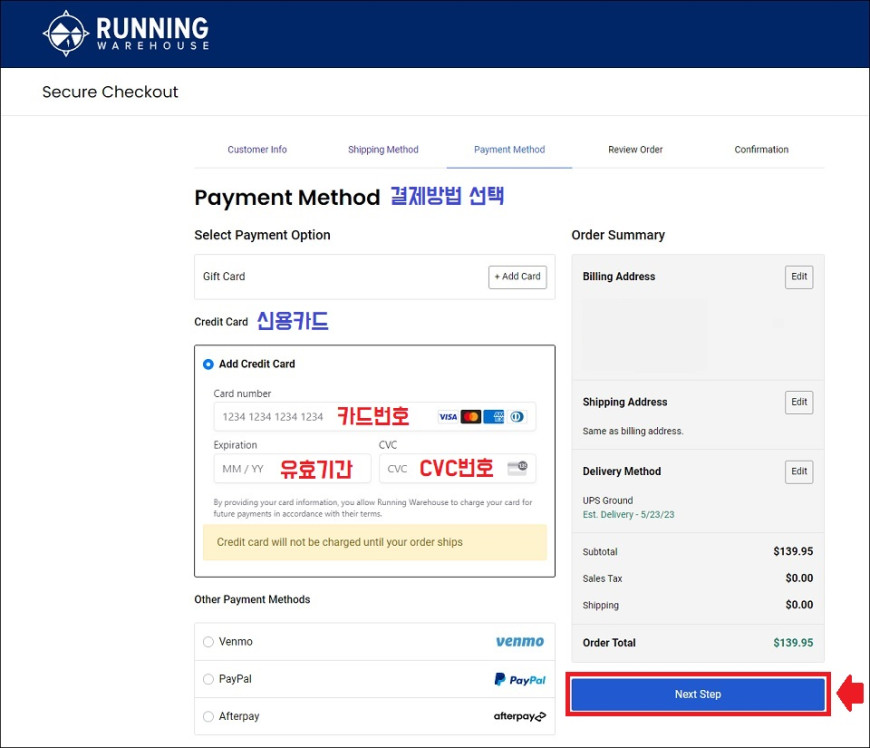Screen dimensions: 870x748
Task: Click the Shipping $0.00 value
Action: 799,605
